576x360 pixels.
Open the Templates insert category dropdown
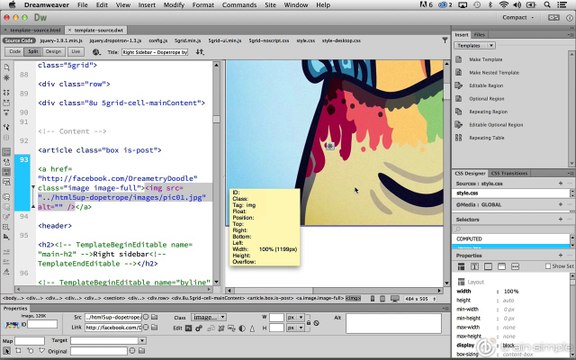(475, 46)
